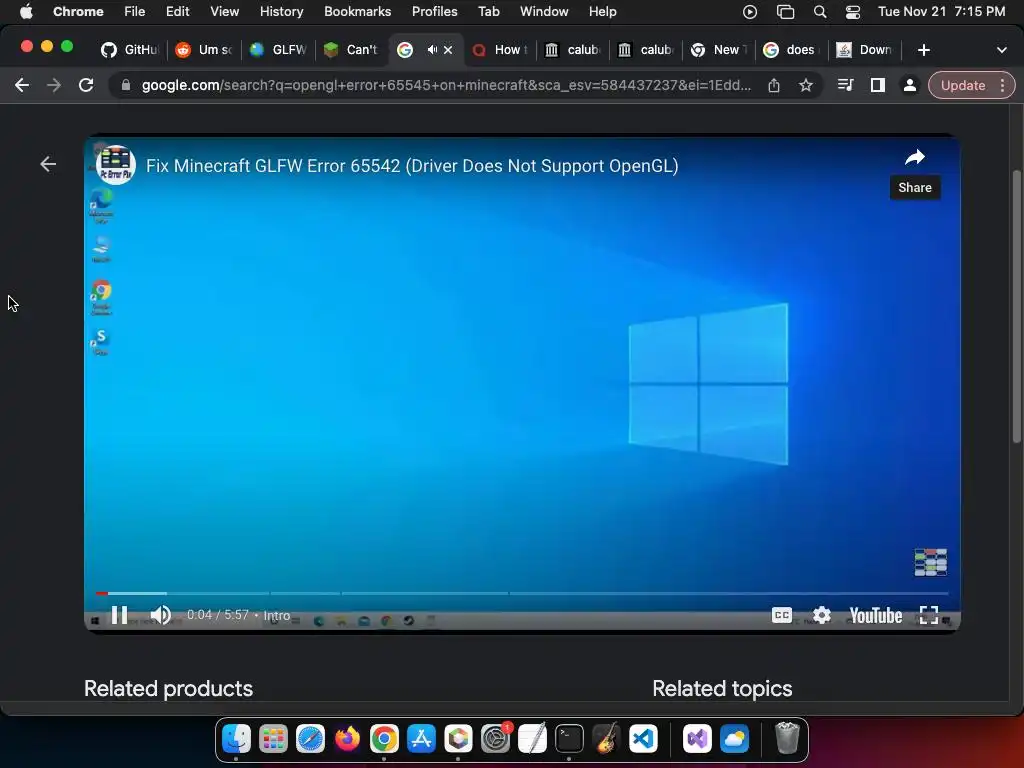Click the address bar URL
The width and height of the screenshot is (1024, 768).
(x=446, y=85)
